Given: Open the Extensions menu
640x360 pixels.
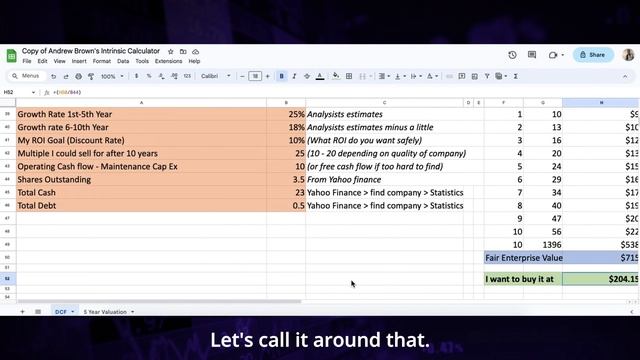Looking at the screenshot, I should [168, 61].
